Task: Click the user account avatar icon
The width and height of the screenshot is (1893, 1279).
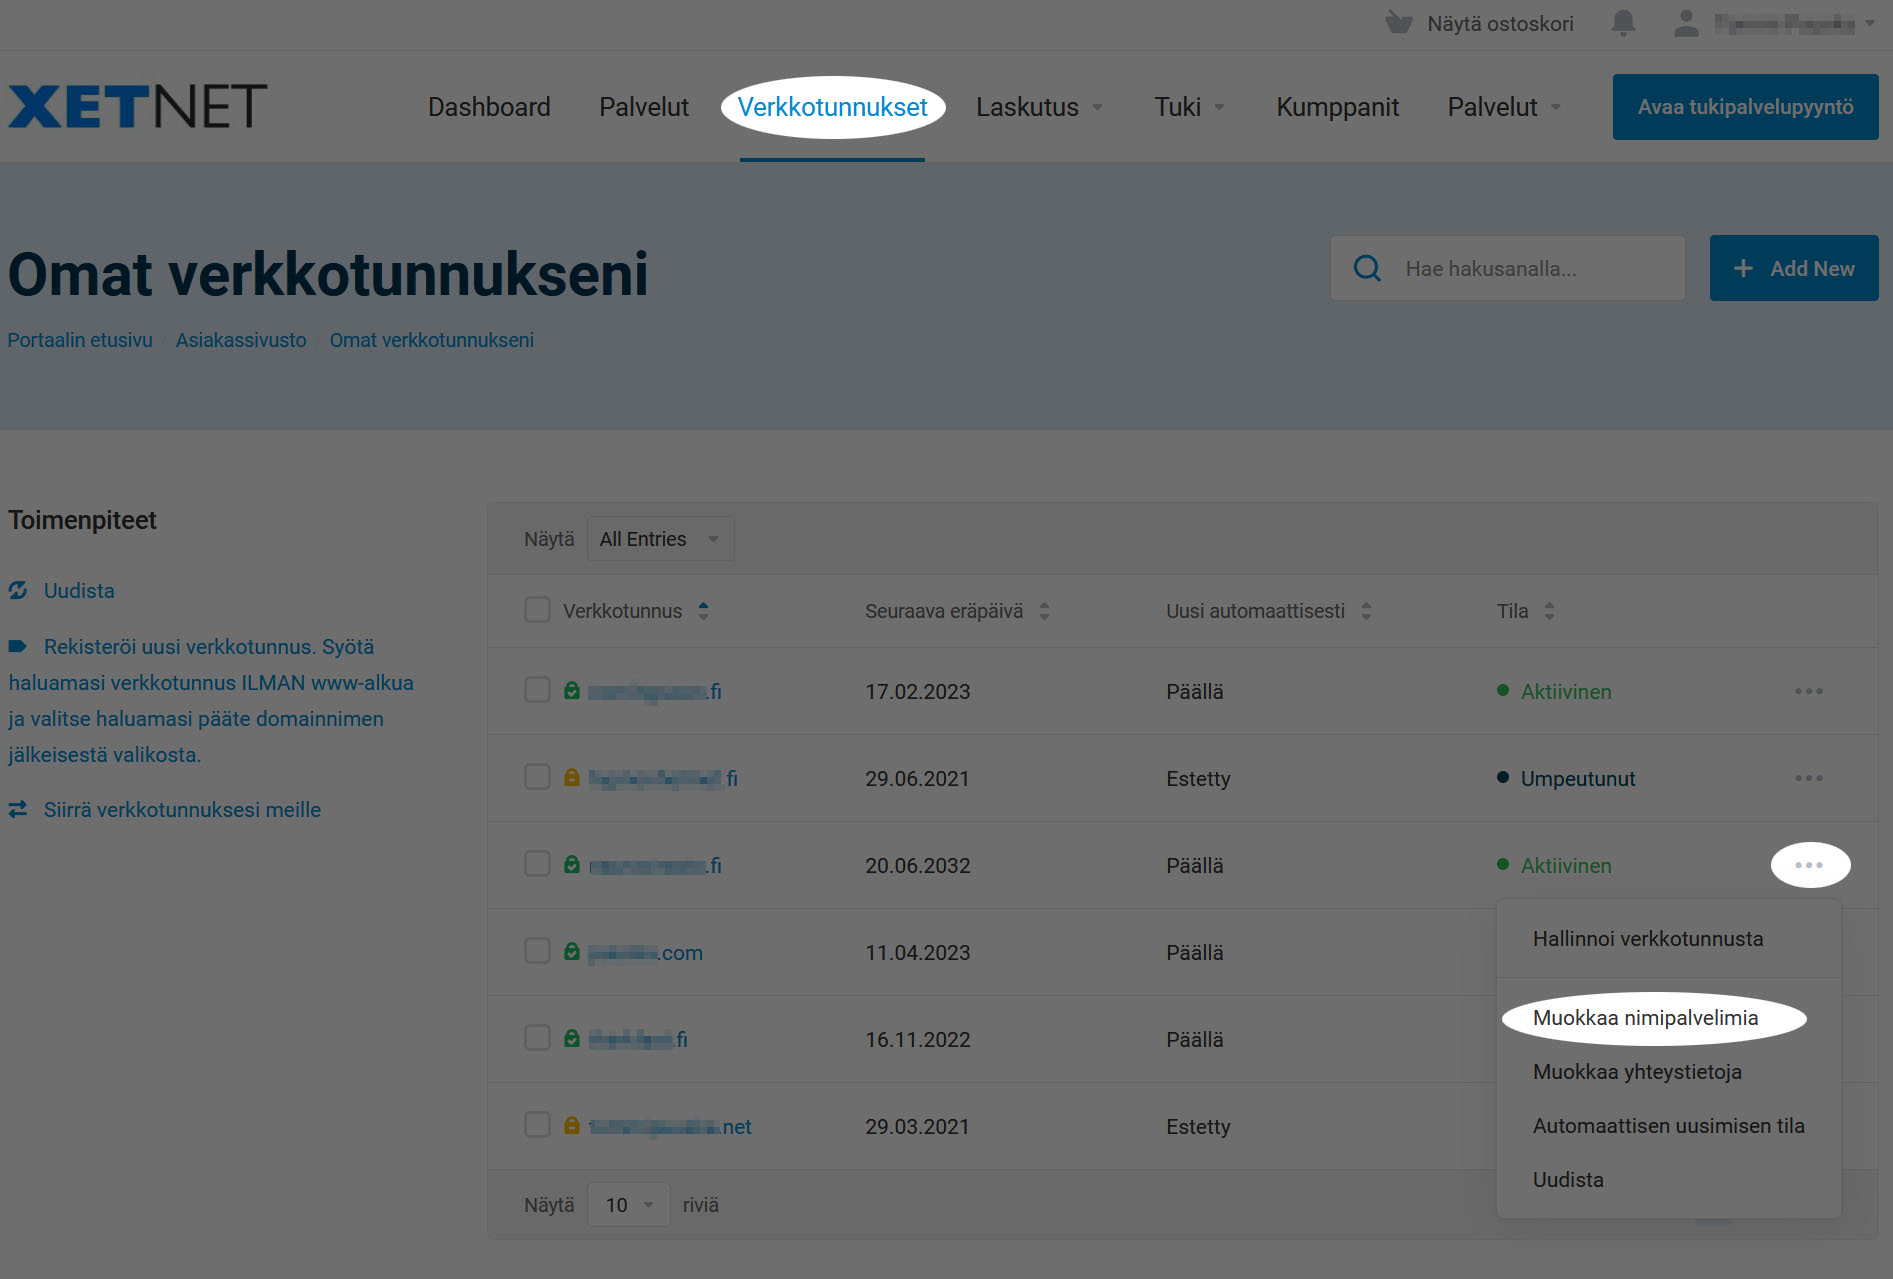Action: point(1686,23)
